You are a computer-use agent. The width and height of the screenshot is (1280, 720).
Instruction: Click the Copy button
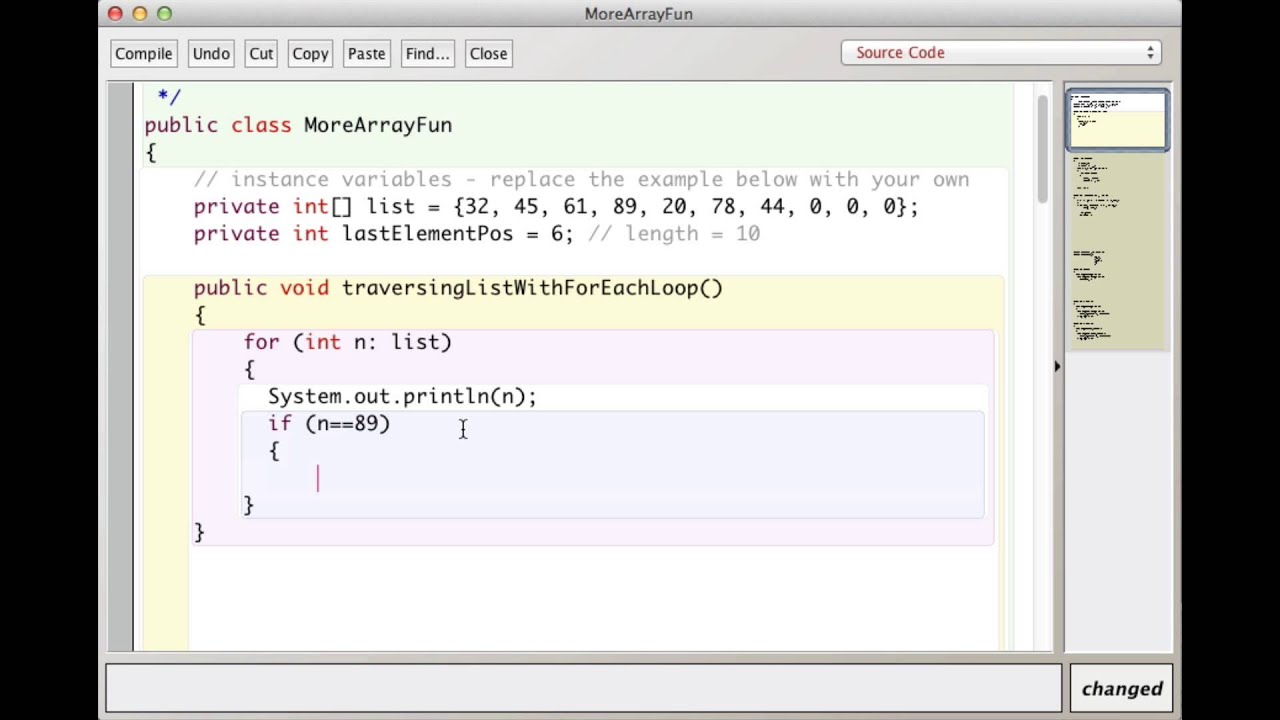[x=310, y=53]
